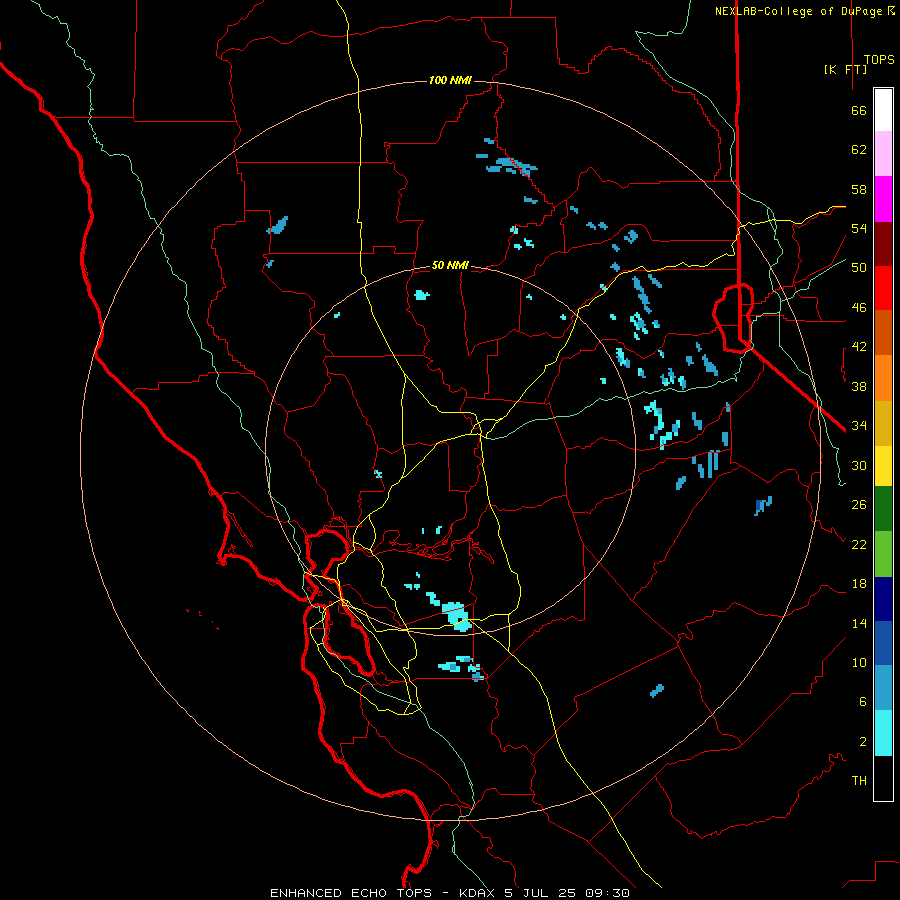Click the largest cyan echo below the 50 NMI ring
Image resolution: width=900 pixels, height=900 pixels.
(x=457, y=616)
